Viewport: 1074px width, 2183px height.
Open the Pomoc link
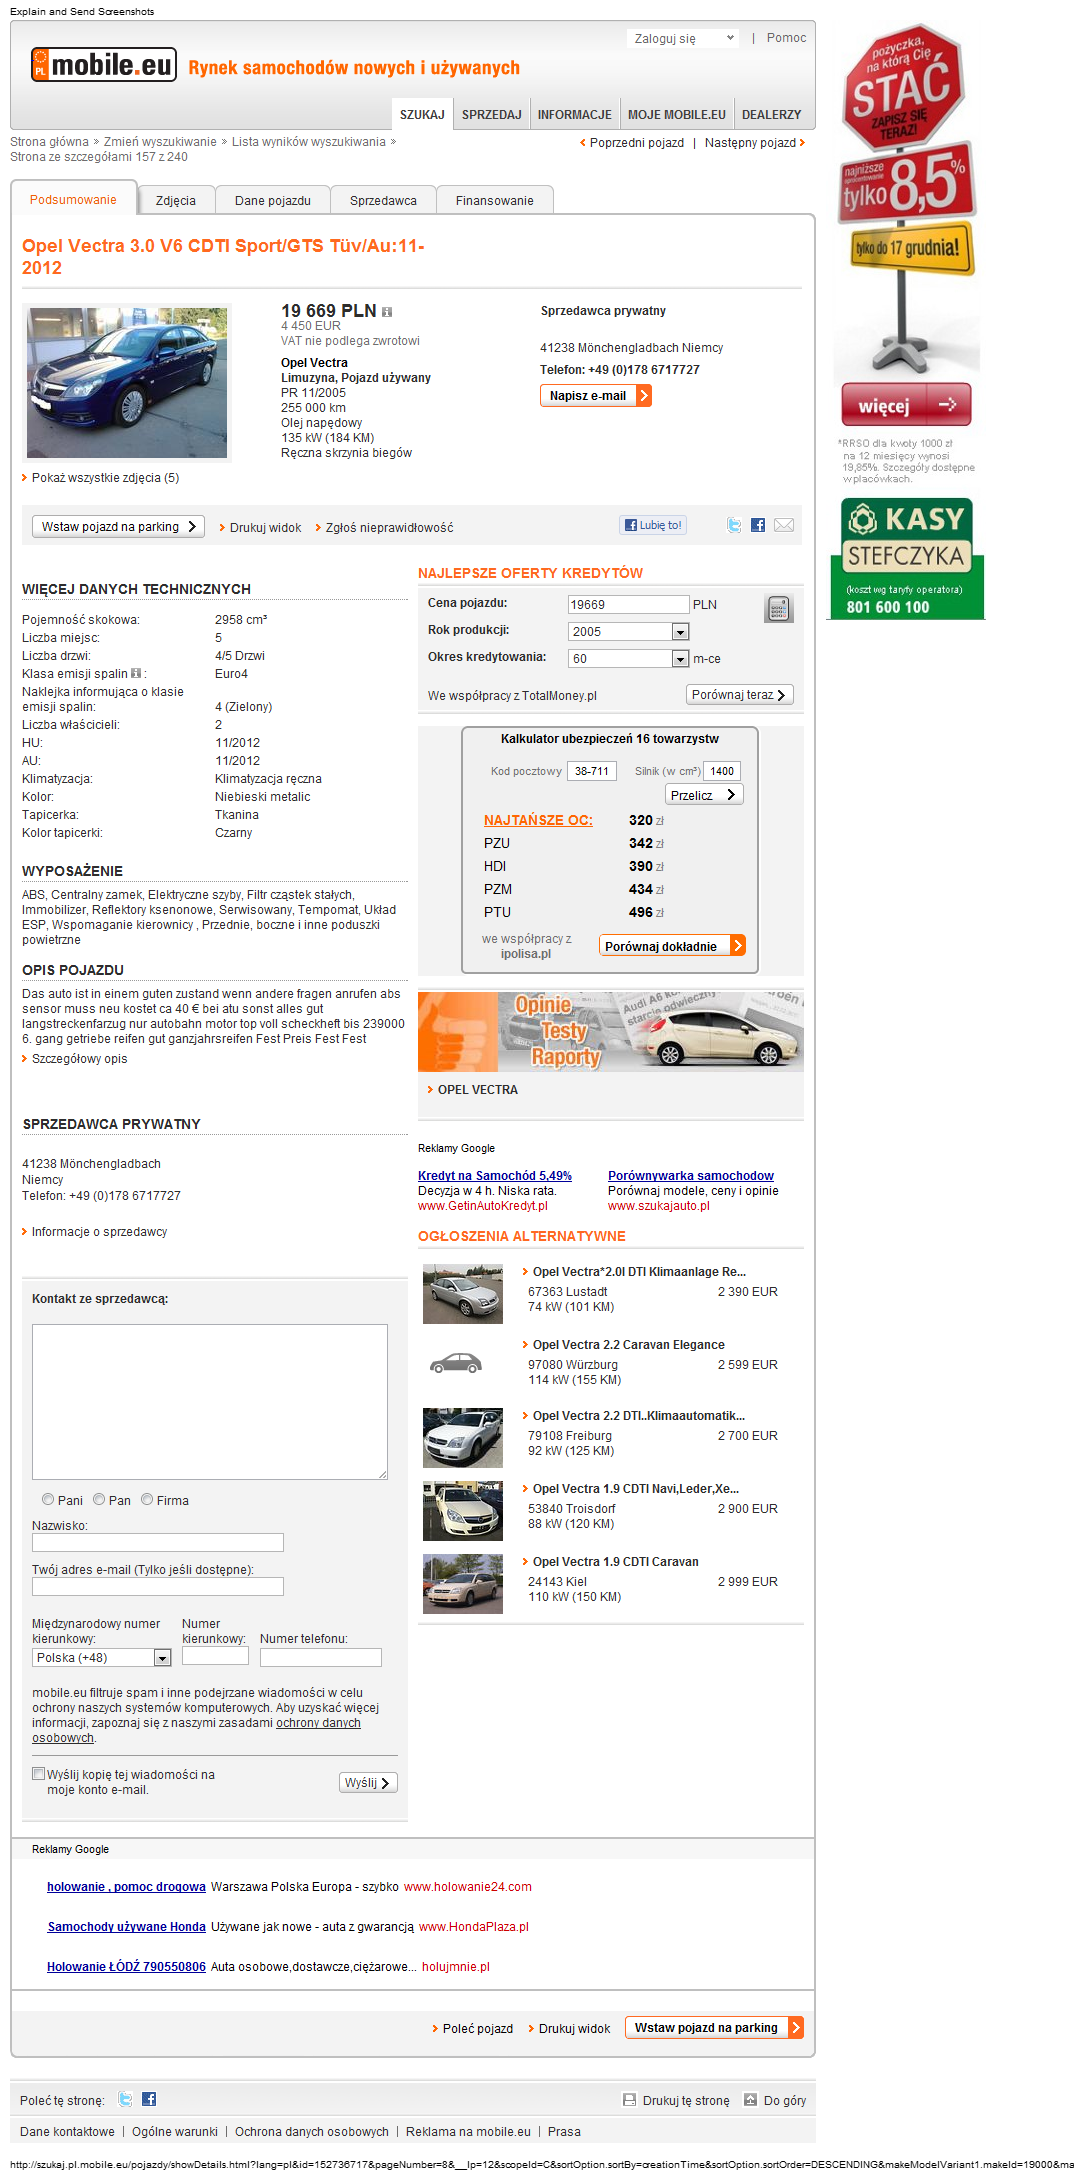[786, 38]
